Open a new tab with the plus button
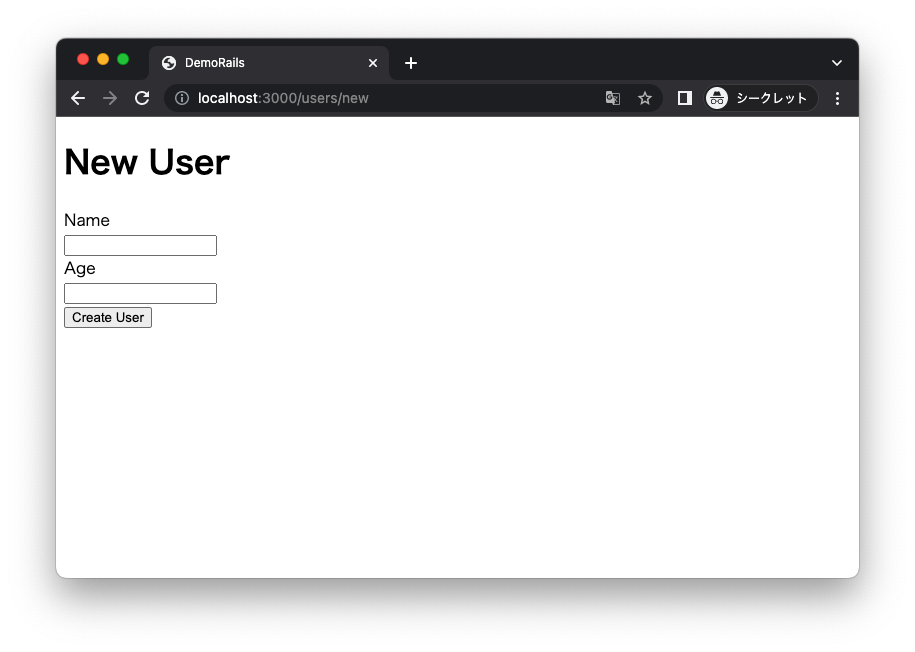 pyautogui.click(x=410, y=62)
